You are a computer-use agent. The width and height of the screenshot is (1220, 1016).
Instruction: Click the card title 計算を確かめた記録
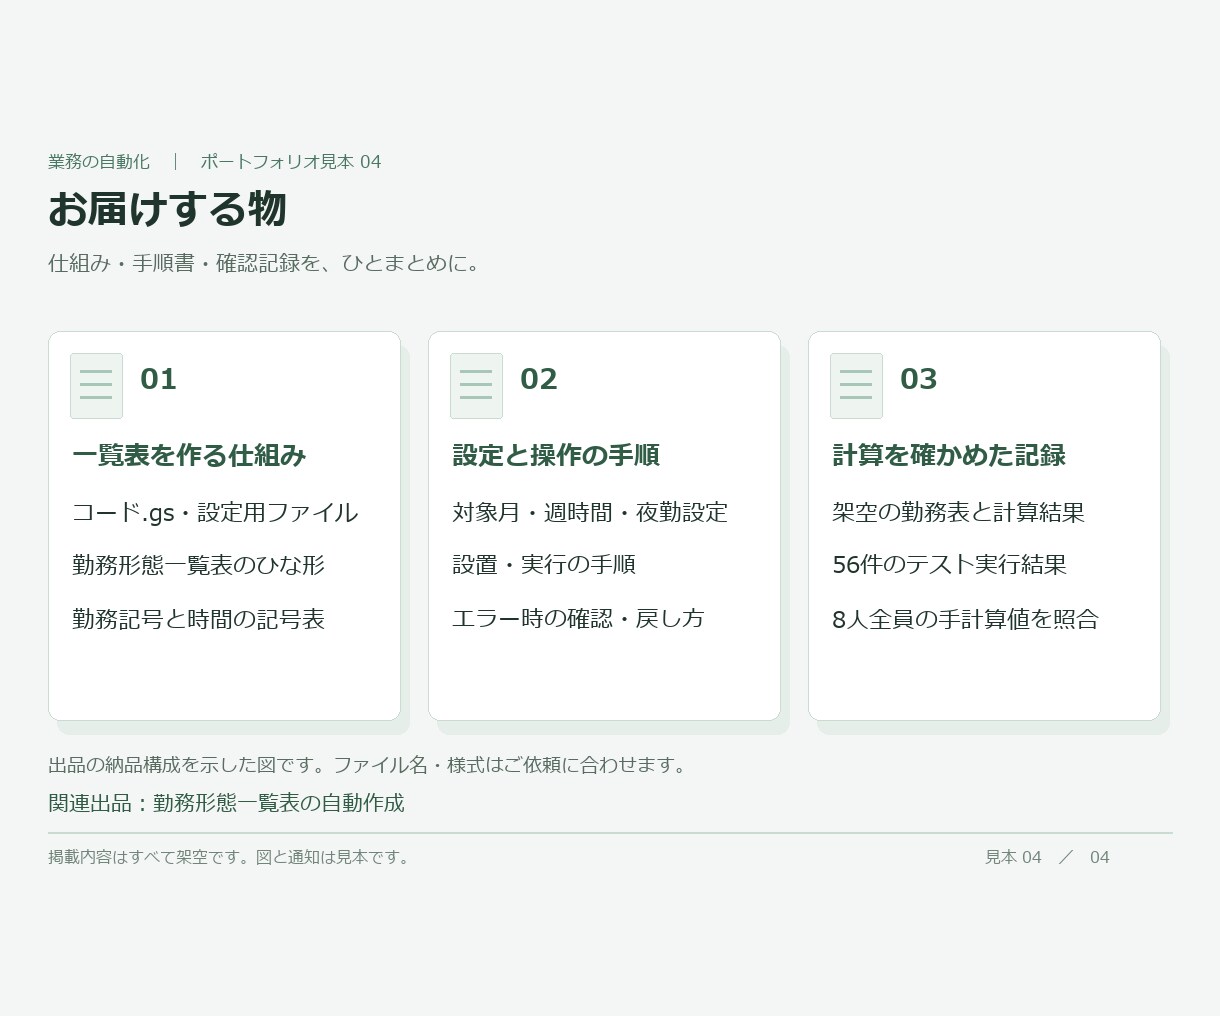click(x=949, y=455)
